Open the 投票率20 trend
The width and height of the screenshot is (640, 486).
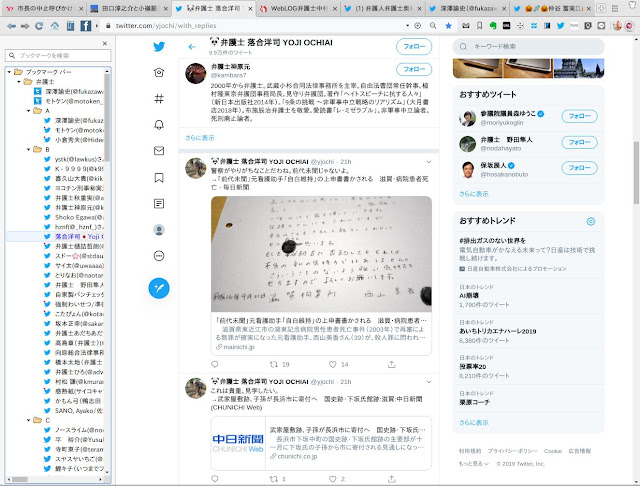[529, 366]
